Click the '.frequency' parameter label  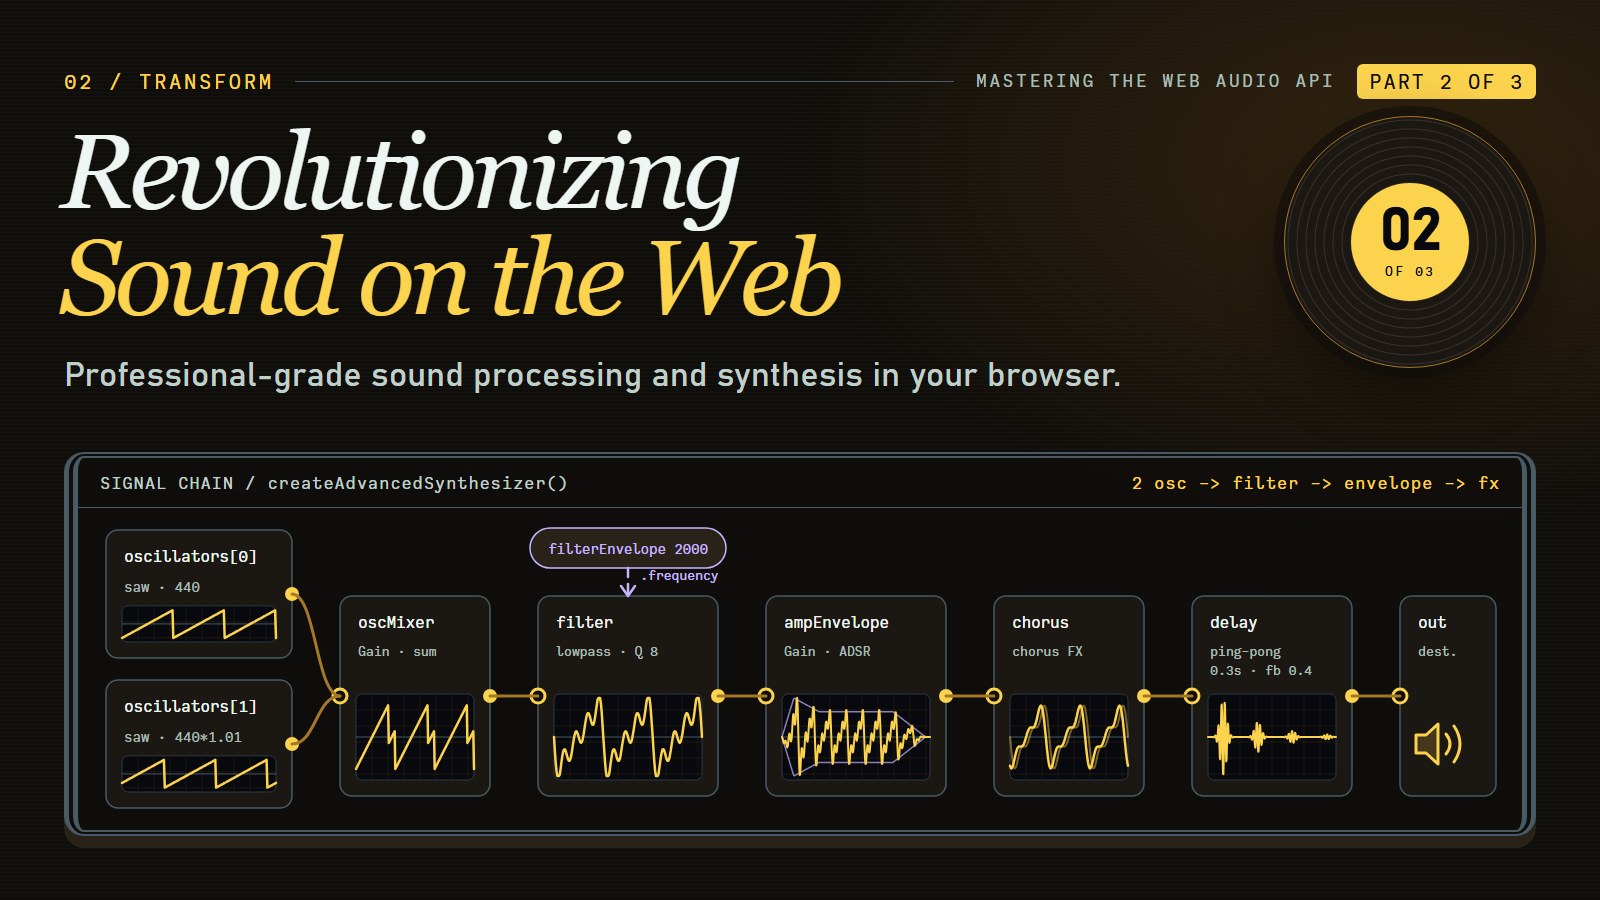pos(680,575)
